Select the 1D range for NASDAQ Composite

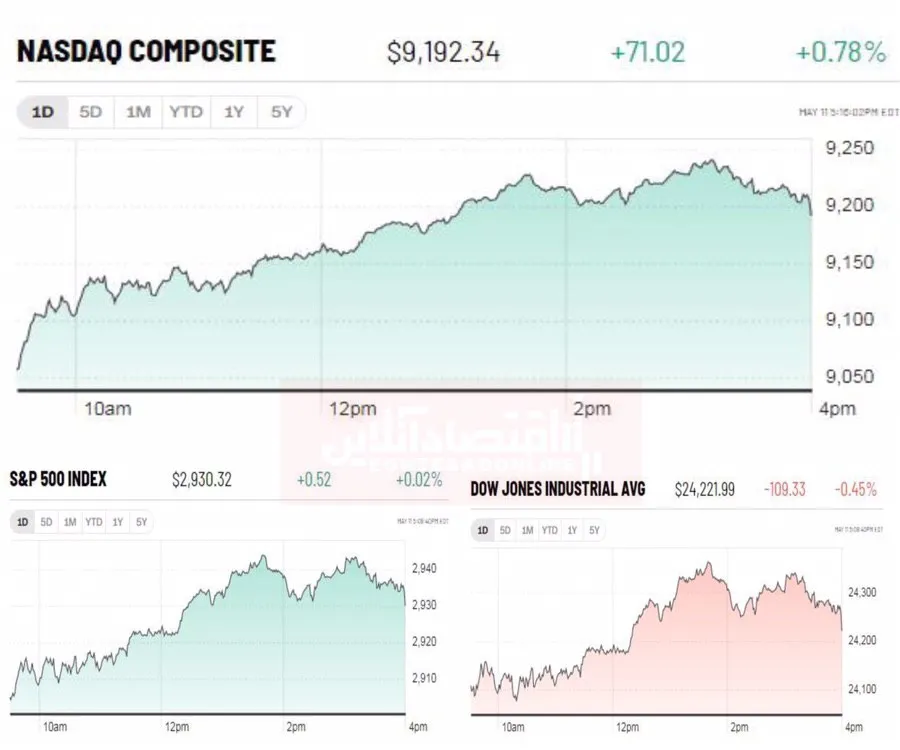43,112
